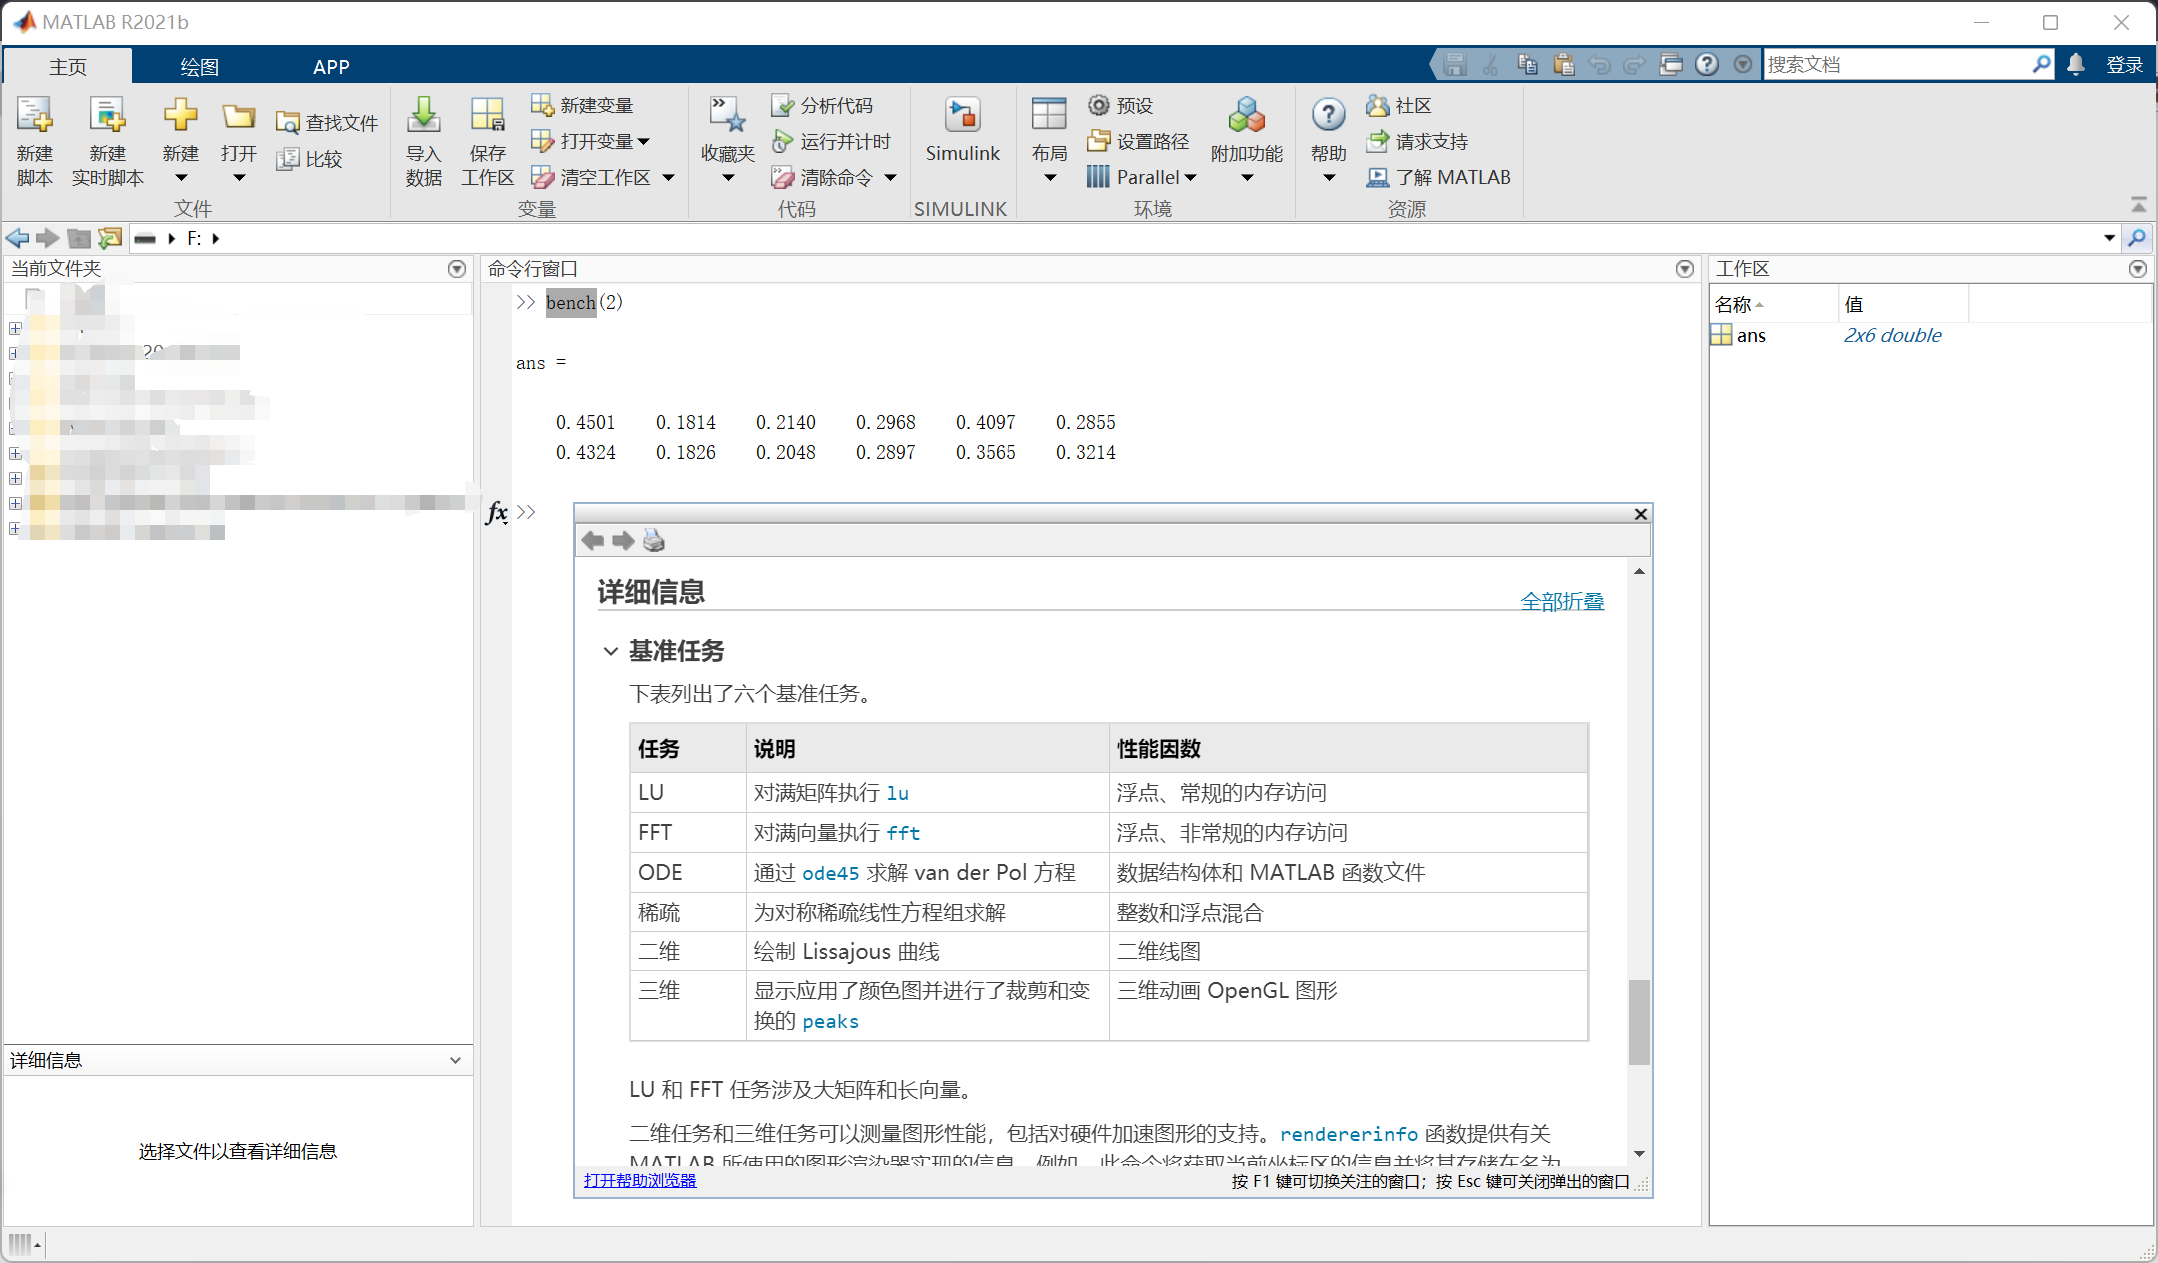Viewport: 2158px width, 1263px height.
Task: Open the Open (打开) dropdown arrow
Action: (x=239, y=179)
